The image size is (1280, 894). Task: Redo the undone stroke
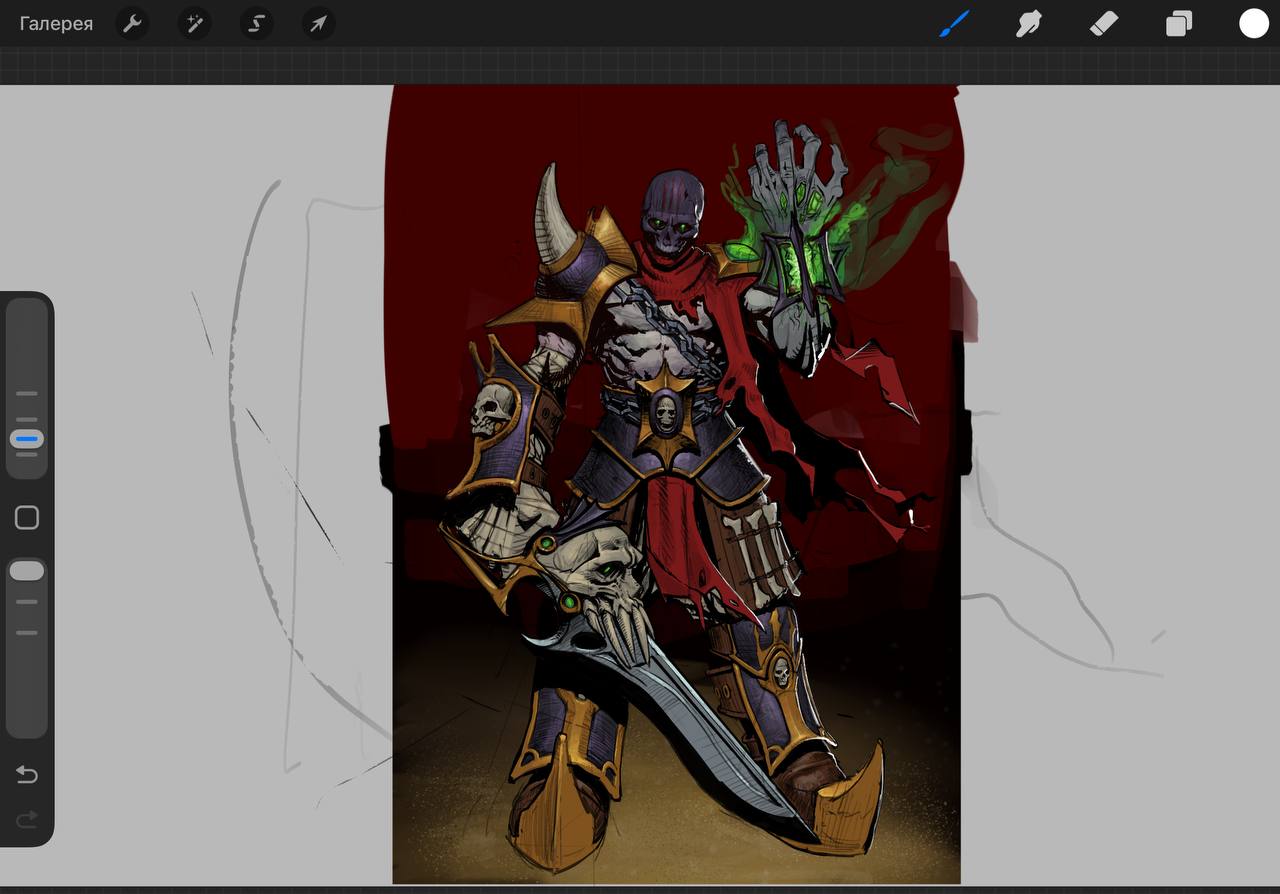(27, 820)
